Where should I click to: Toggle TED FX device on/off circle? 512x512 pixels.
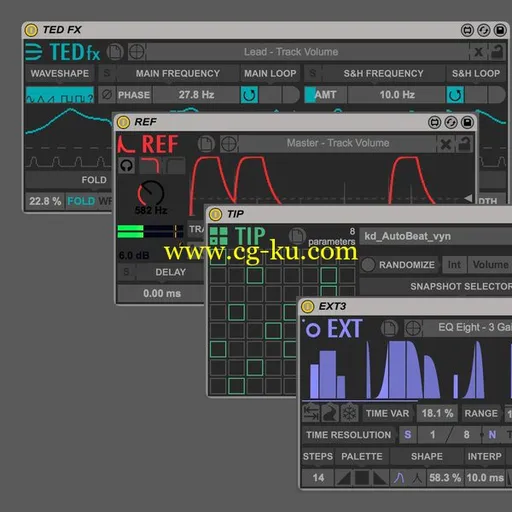[x=31, y=30]
